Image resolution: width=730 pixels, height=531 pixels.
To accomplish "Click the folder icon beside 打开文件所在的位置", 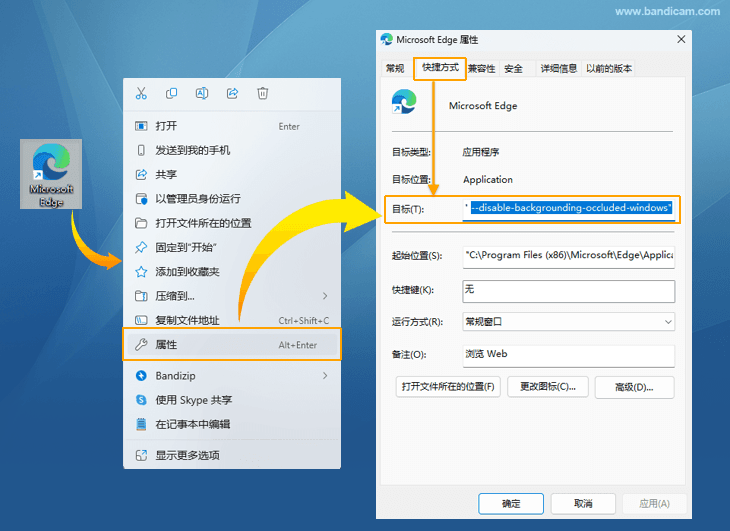I will click(x=141, y=223).
